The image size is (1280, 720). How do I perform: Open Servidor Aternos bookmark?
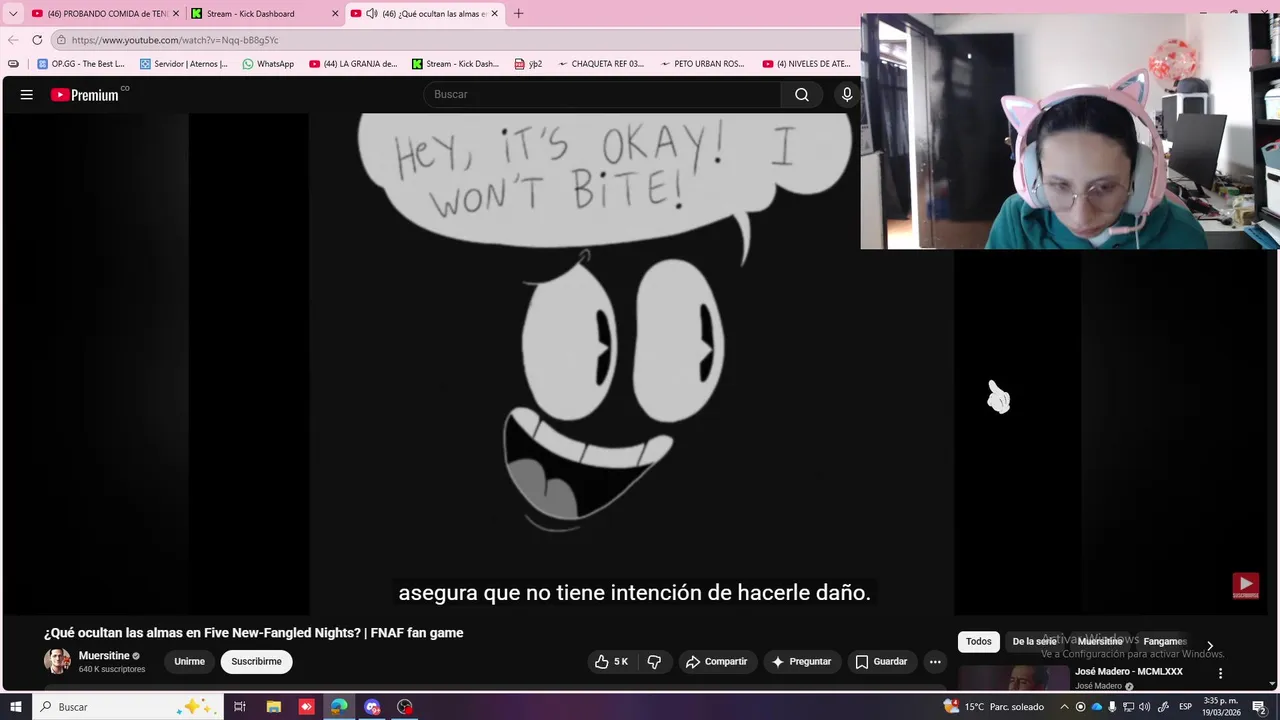pos(184,64)
